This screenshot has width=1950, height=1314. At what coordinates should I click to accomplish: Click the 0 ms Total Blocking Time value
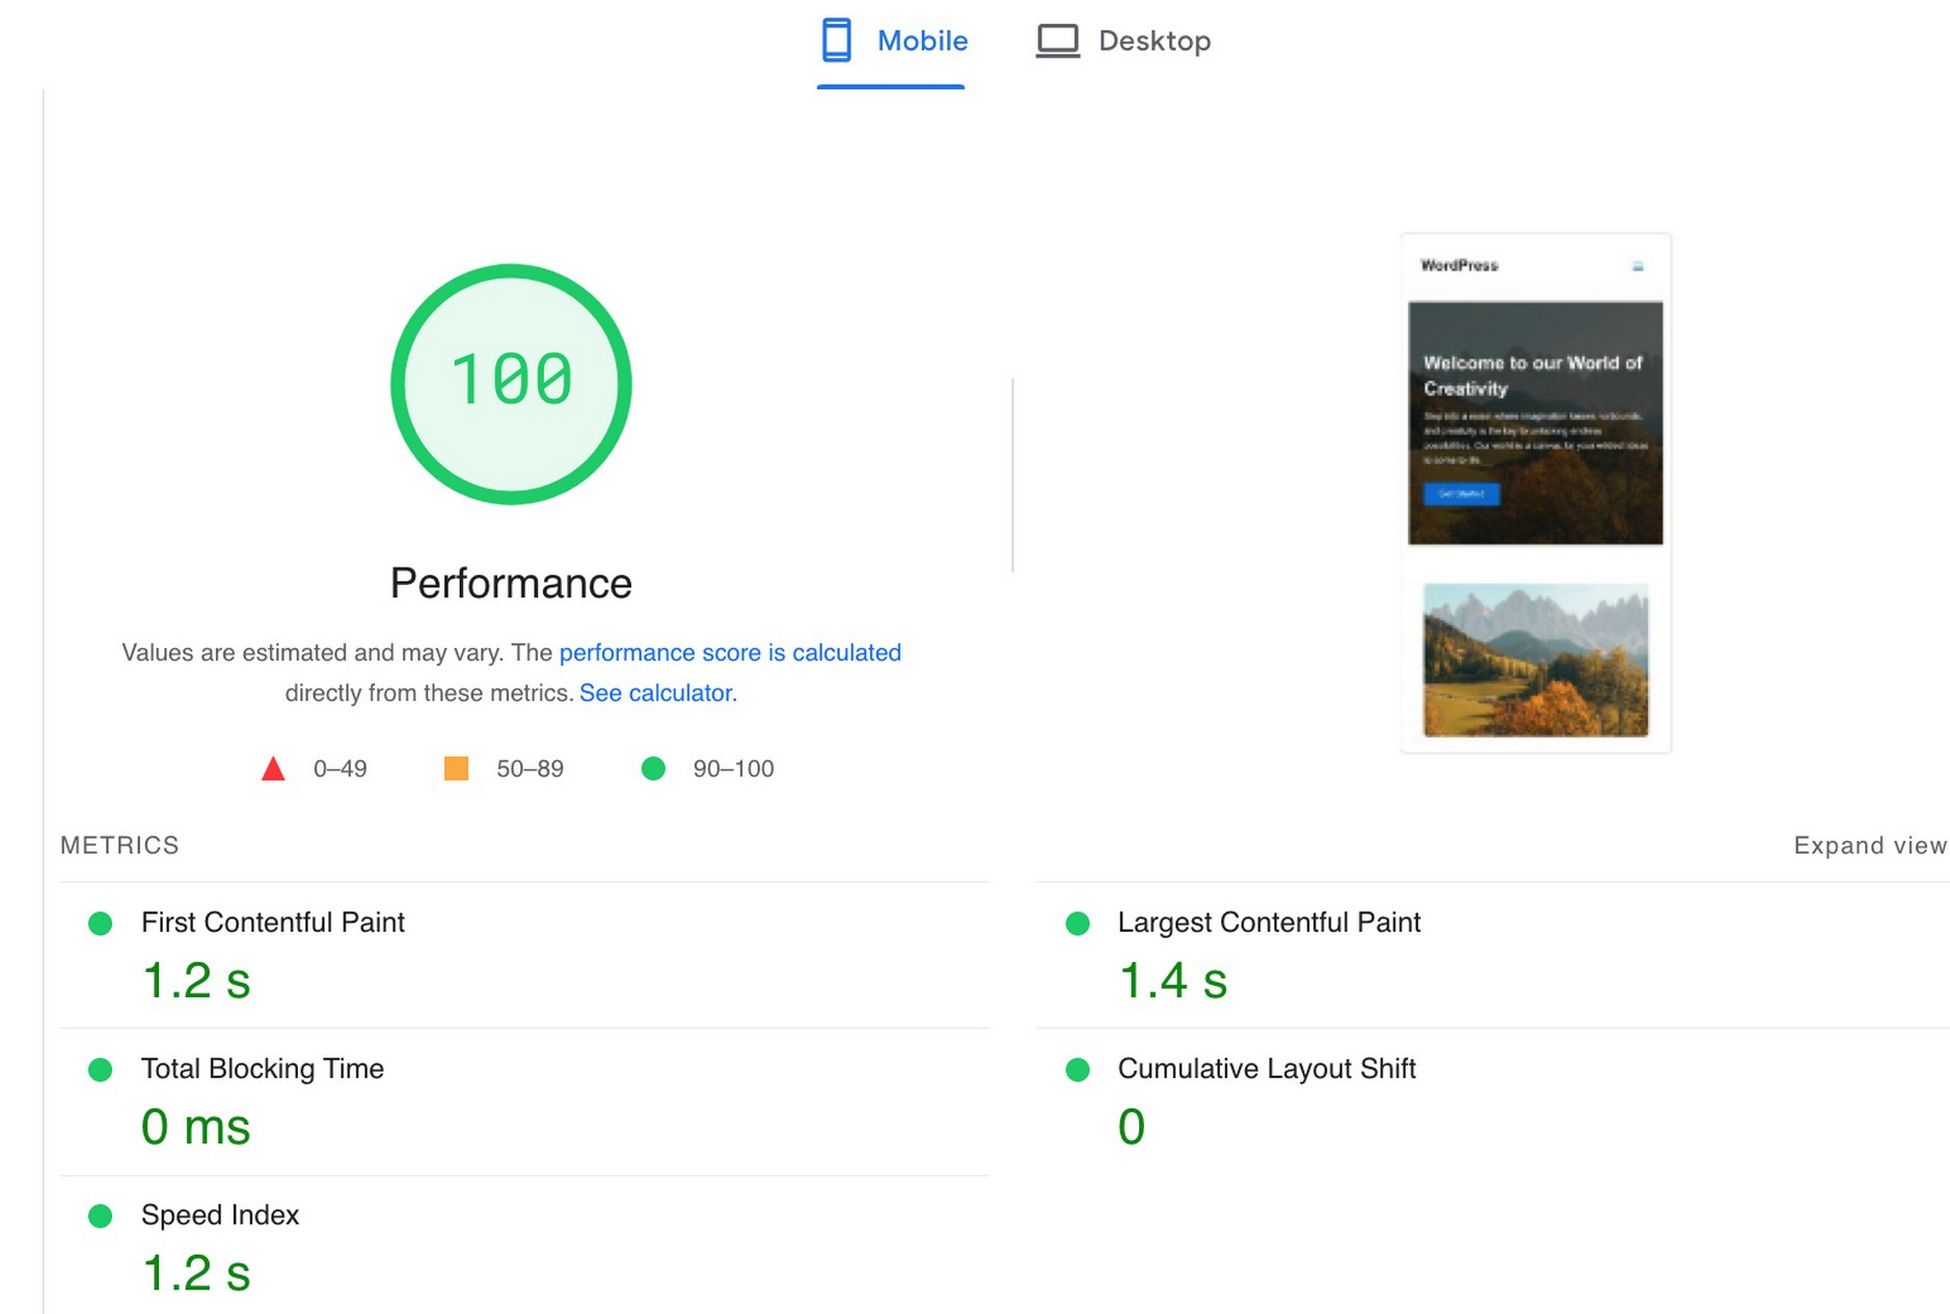pos(196,1127)
